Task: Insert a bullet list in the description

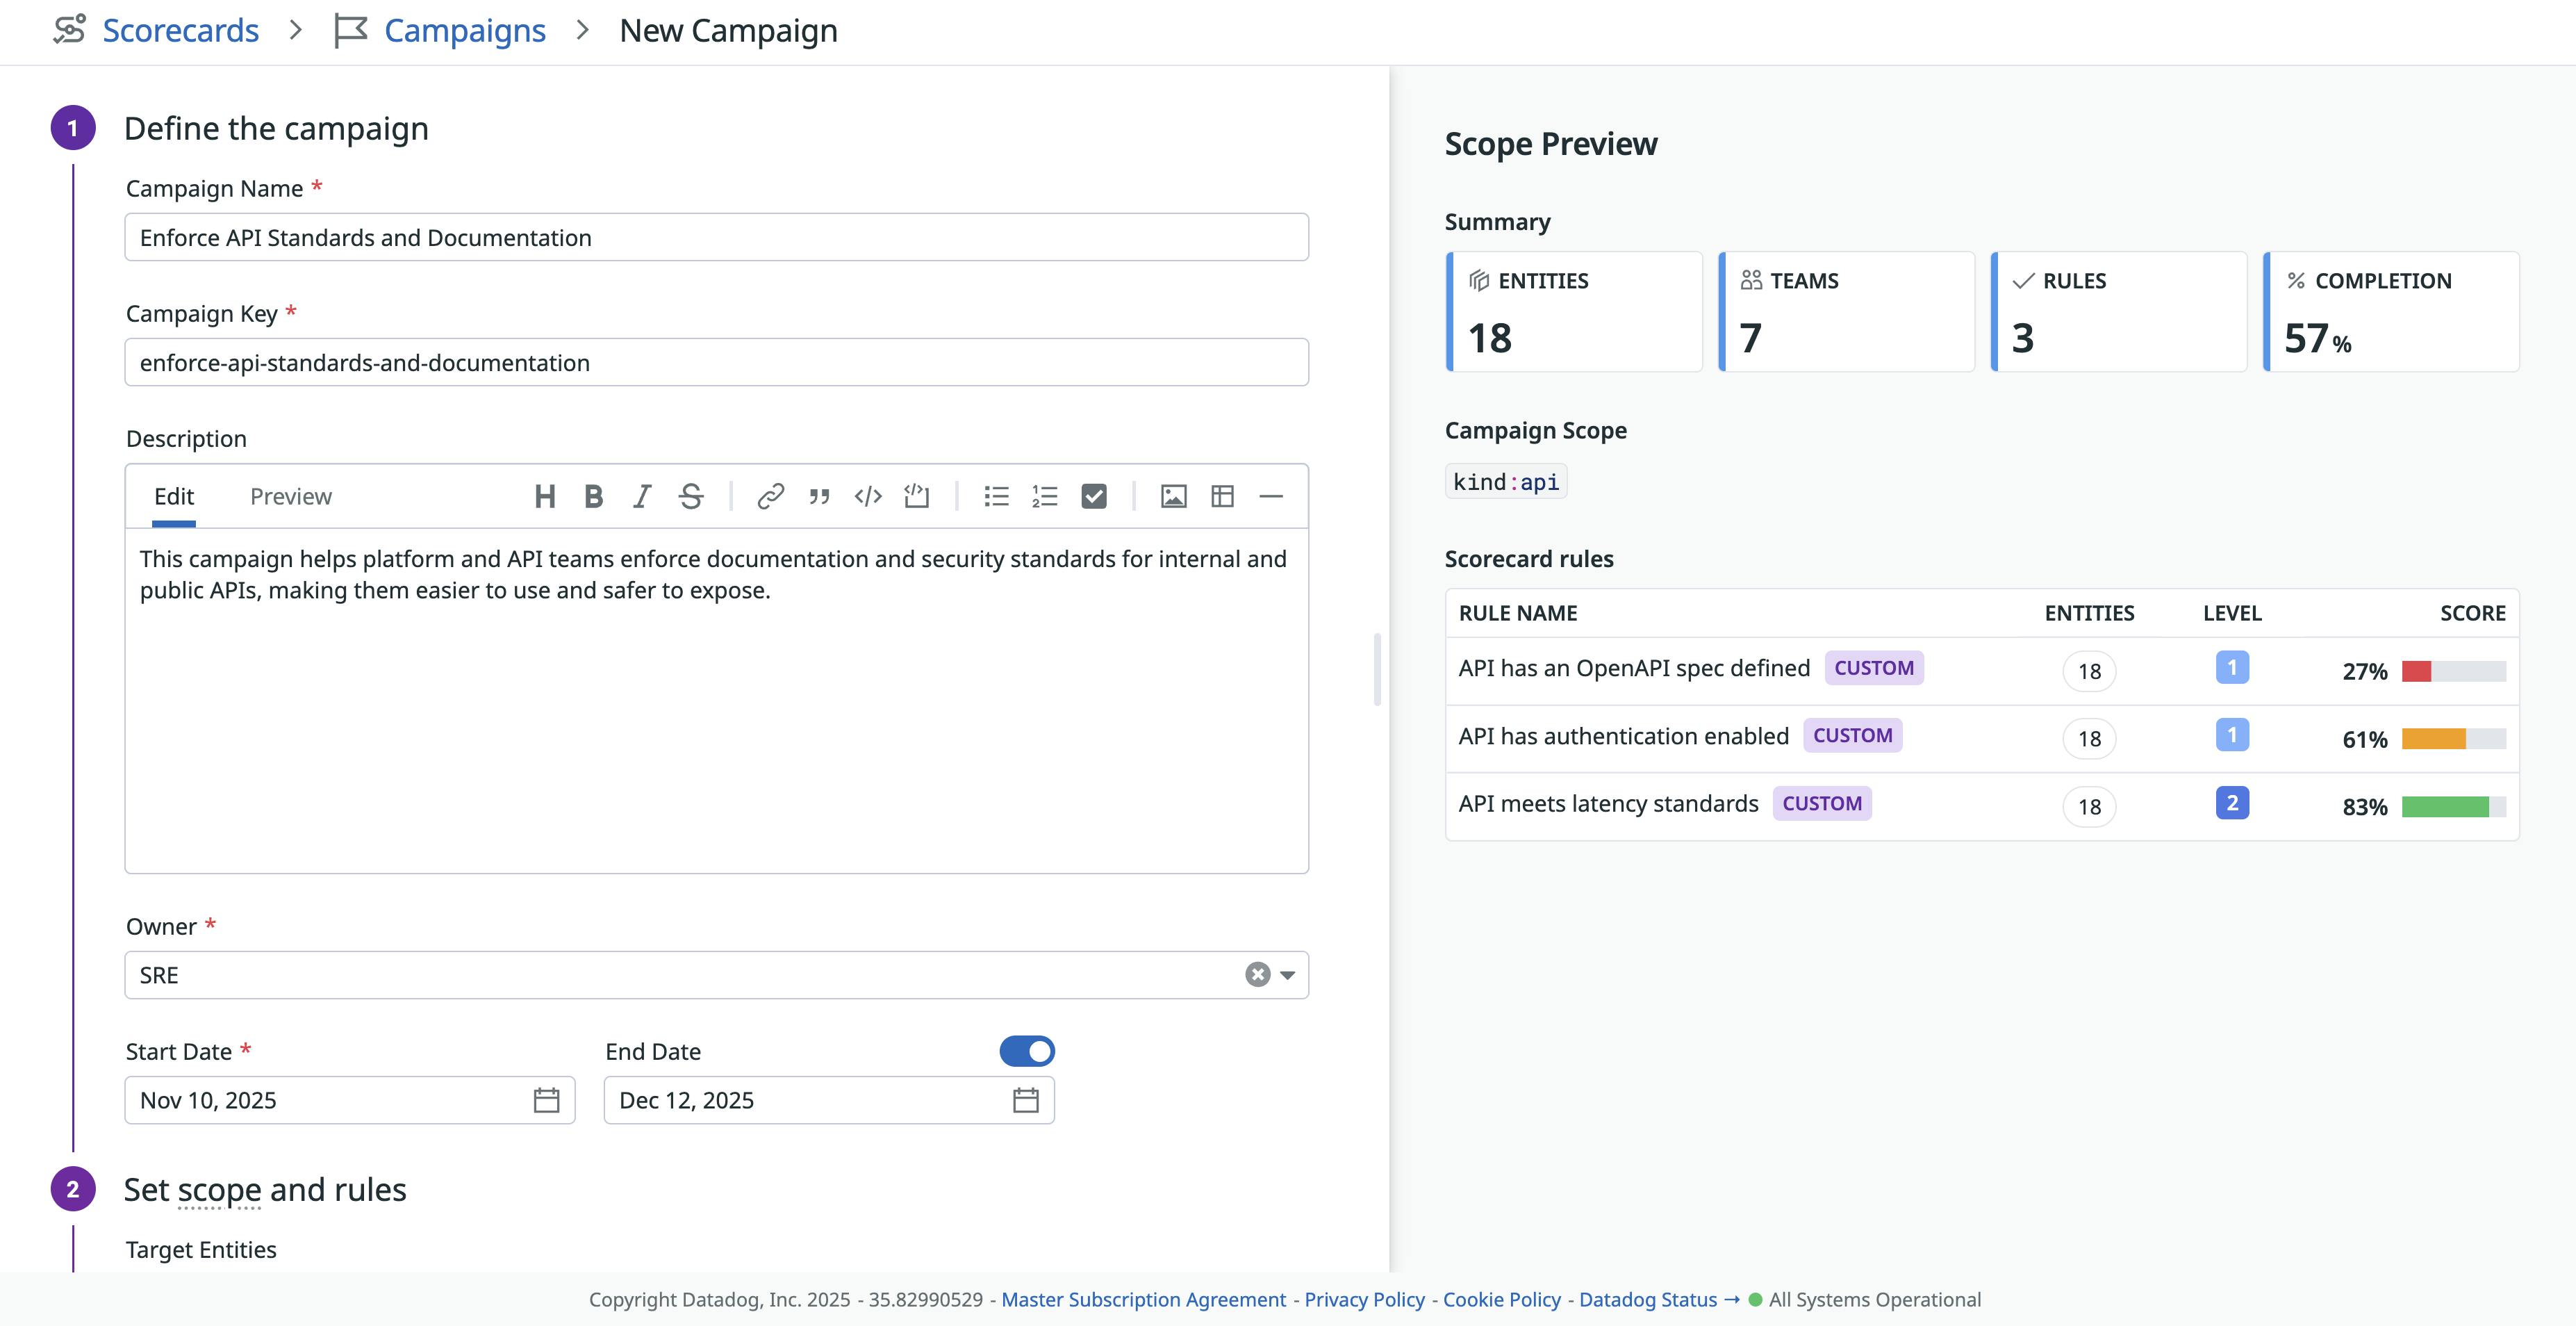Action: [x=996, y=496]
